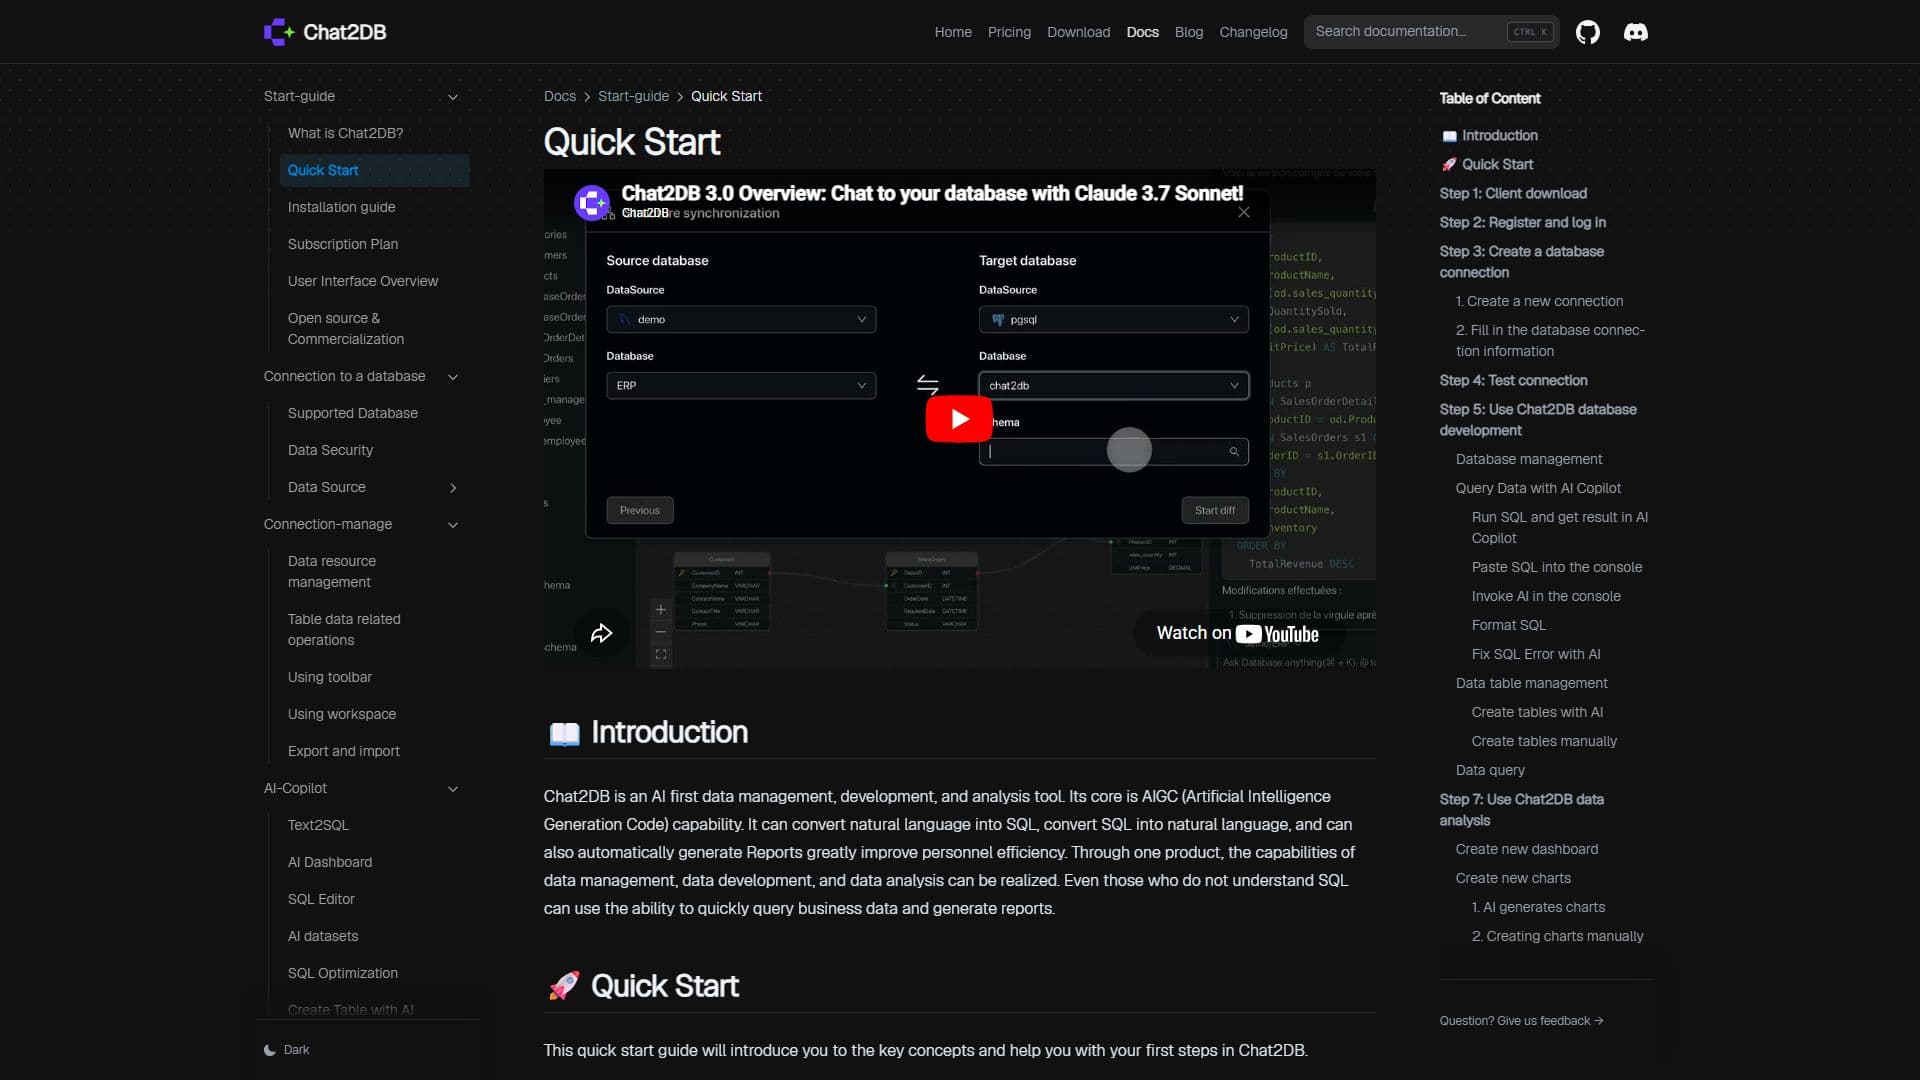Jump to Create tables with AI

(x=1536, y=712)
